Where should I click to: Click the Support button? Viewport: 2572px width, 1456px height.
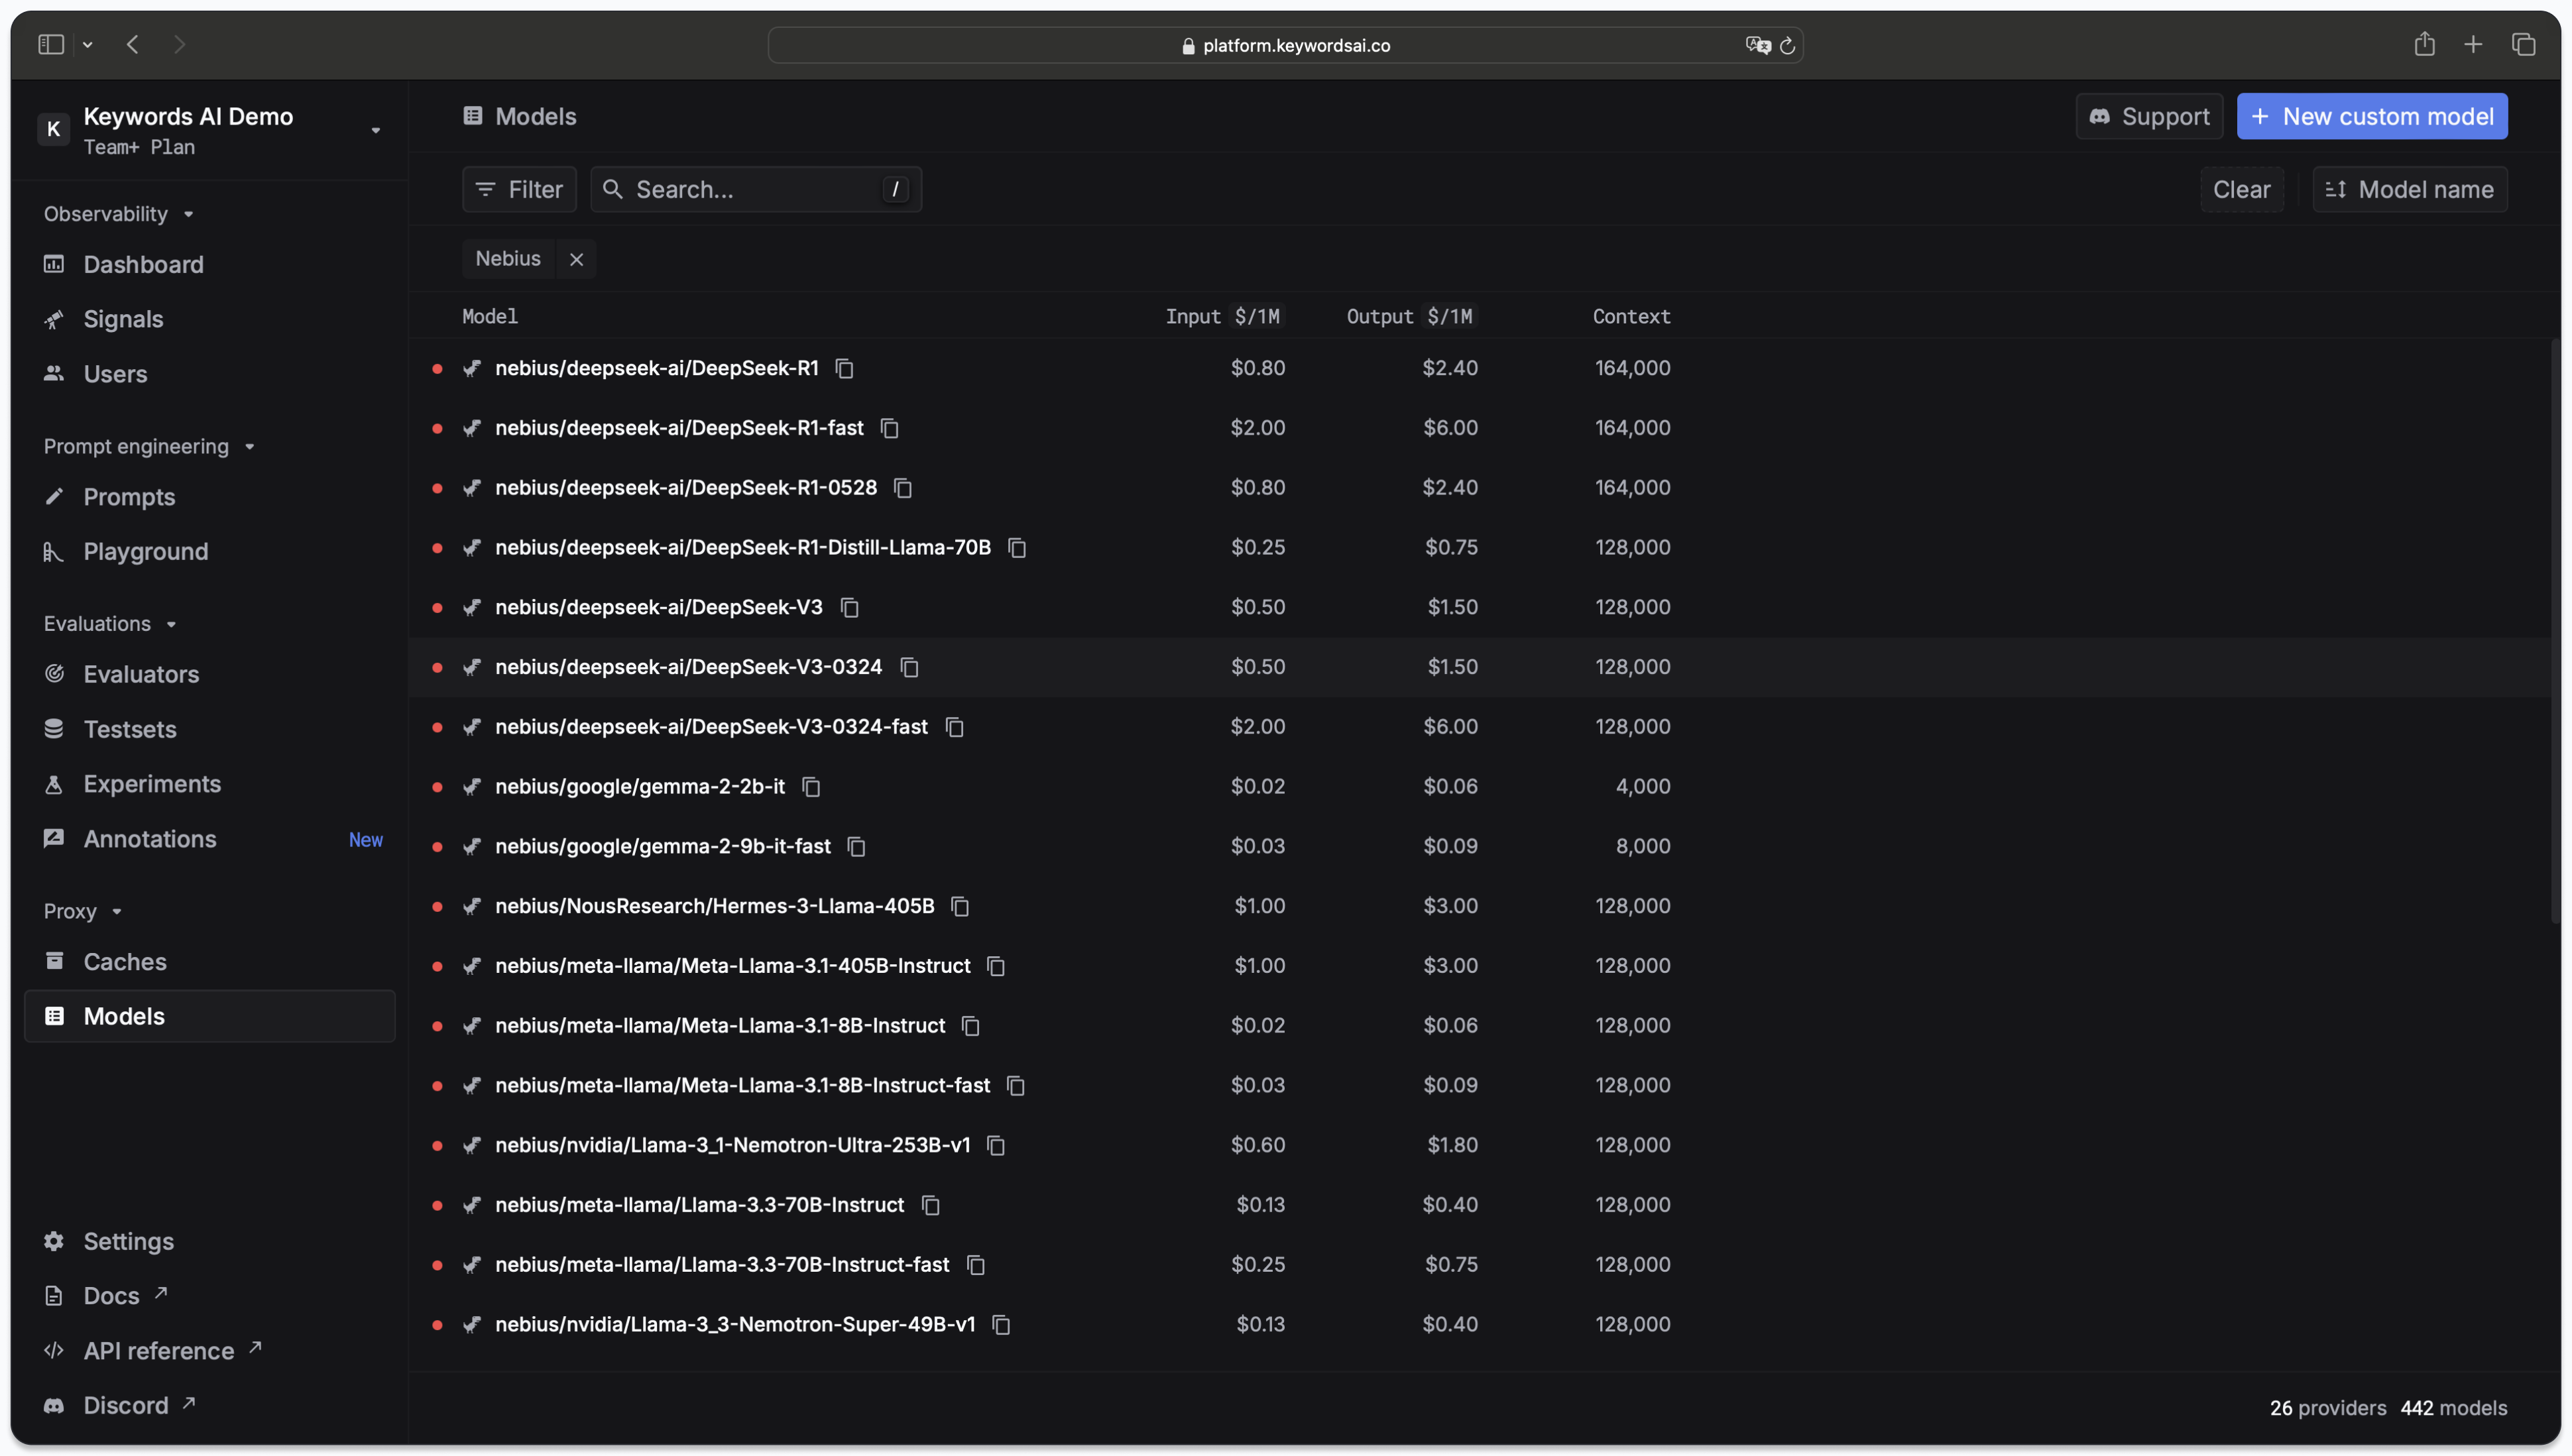[2149, 116]
